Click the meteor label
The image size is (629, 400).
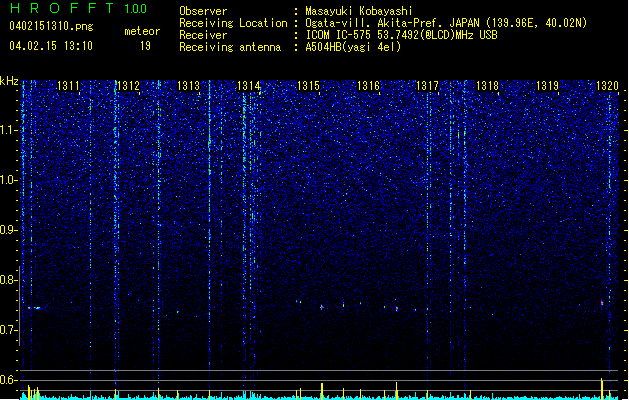pos(142,31)
